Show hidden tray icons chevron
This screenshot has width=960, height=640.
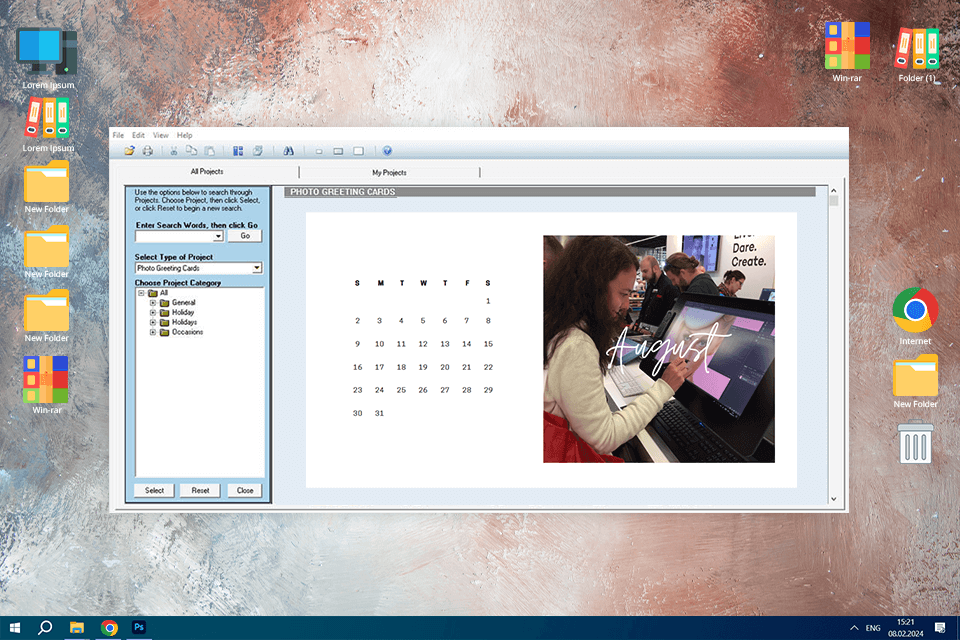pyautogui.click(x=854, y=628)
